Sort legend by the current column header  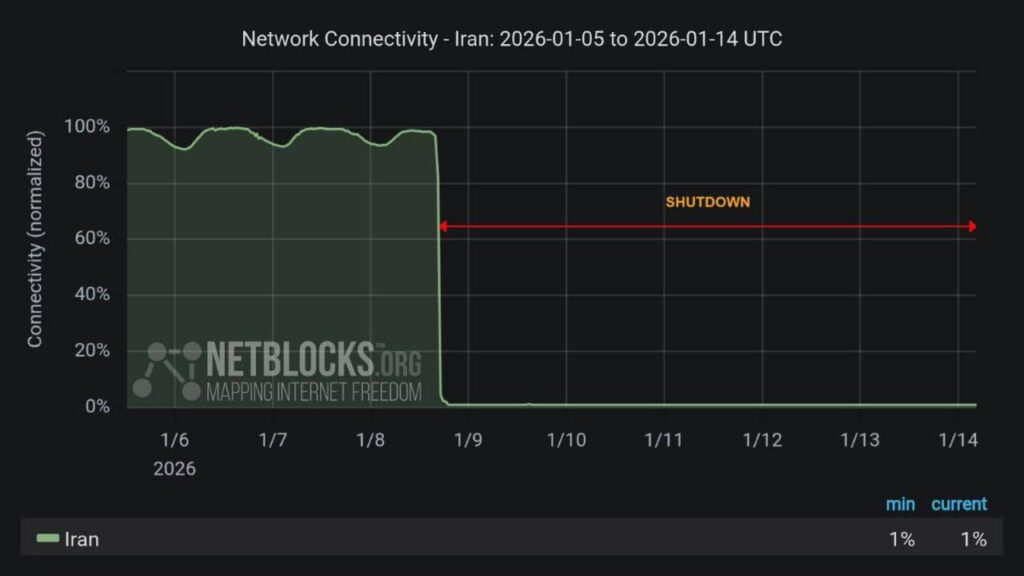coord(958,504)
